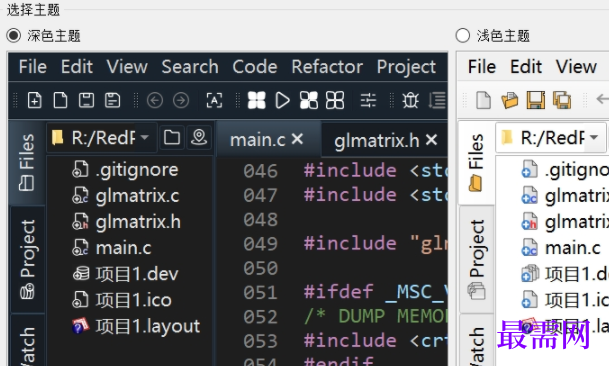609x366 pixels.
Task: Expand the R:/RedP folder dropdown in light theme
Action: (x=593, y=137)
